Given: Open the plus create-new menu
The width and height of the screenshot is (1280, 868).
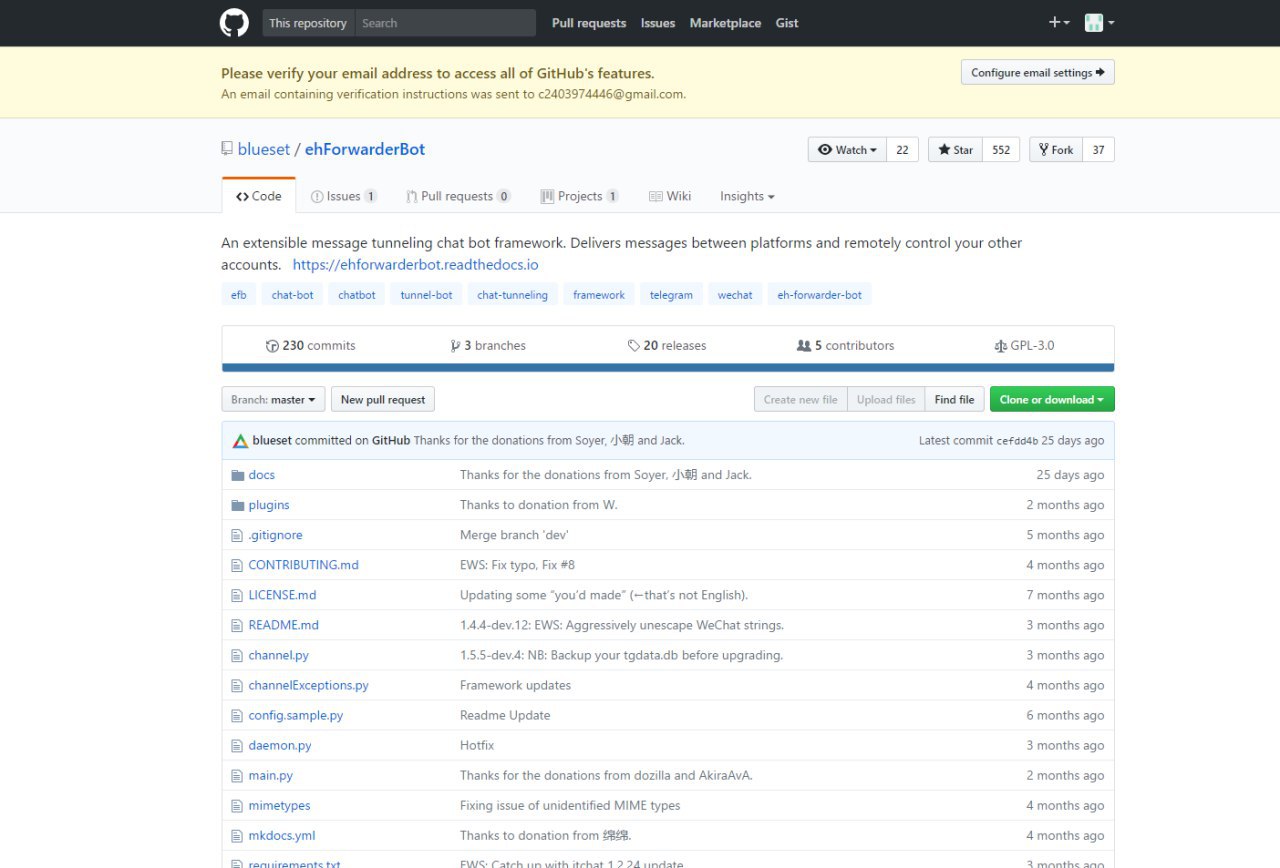Looking at the screenshot, I should 1059,23.
